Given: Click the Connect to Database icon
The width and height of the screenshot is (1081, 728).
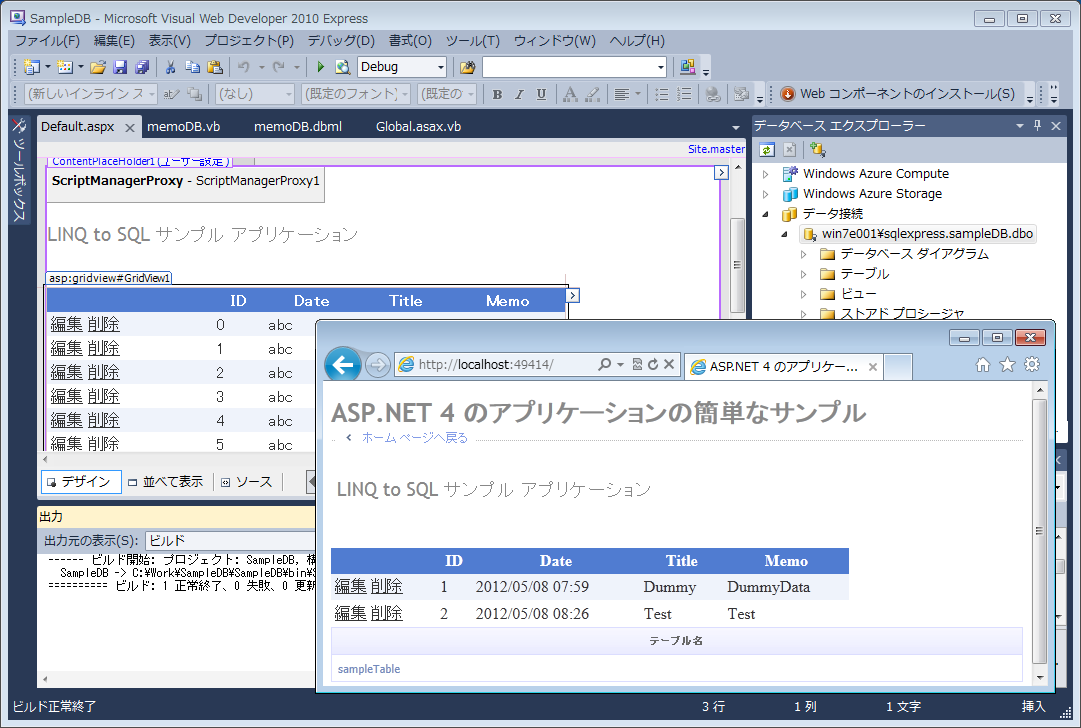Looking at the screenshot, I should tap(818, 150).
